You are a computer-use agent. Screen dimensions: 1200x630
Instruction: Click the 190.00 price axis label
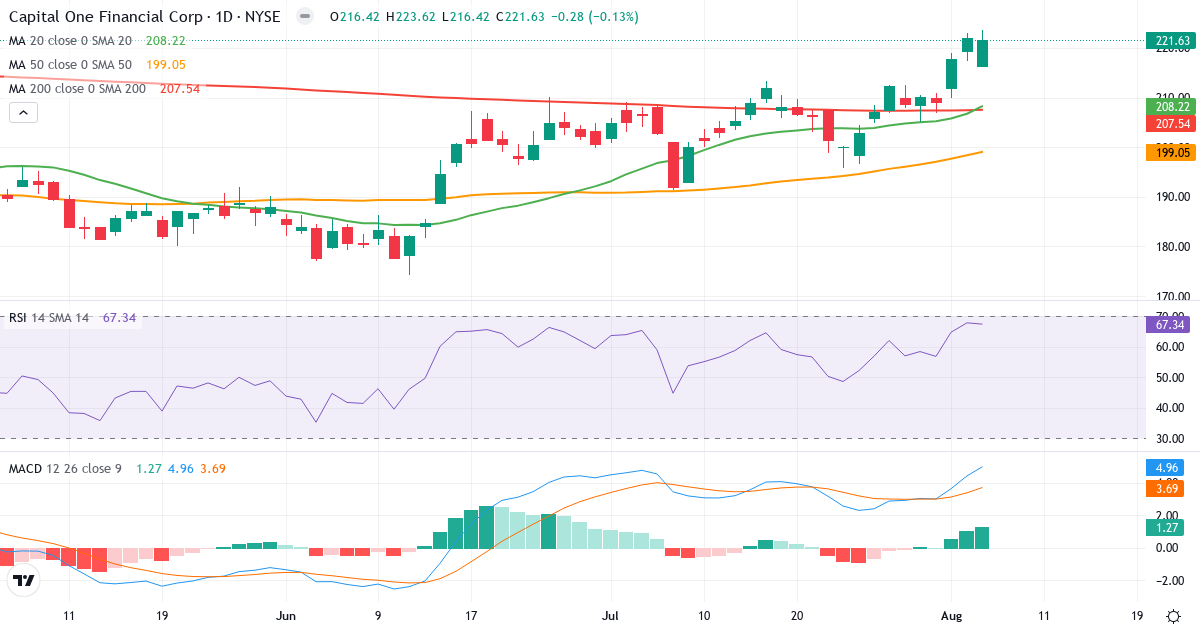coord(1171,197)
